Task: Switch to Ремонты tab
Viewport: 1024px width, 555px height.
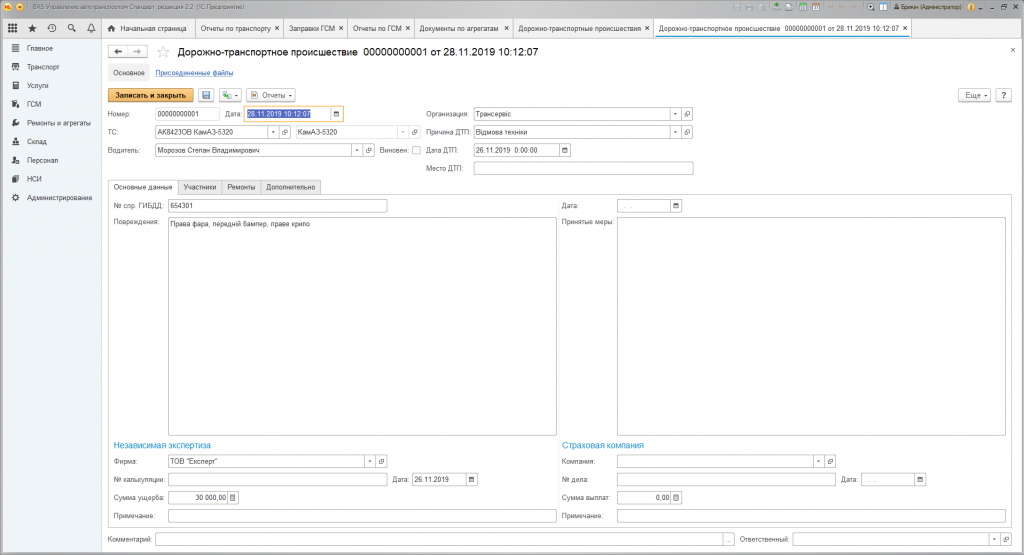Action: pyautogui.click(x=241, y=187)
